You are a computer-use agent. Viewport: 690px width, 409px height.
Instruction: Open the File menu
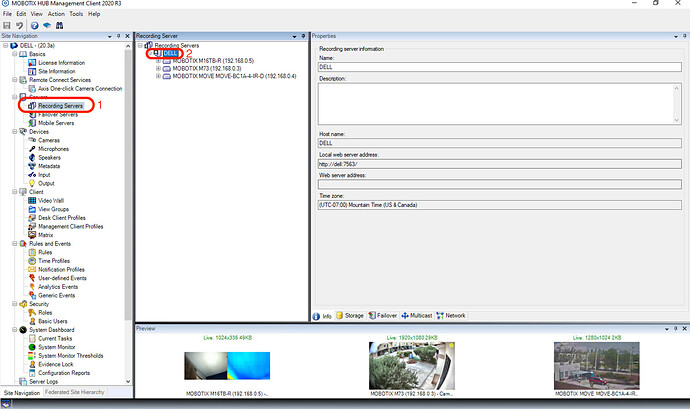[7, 14]
